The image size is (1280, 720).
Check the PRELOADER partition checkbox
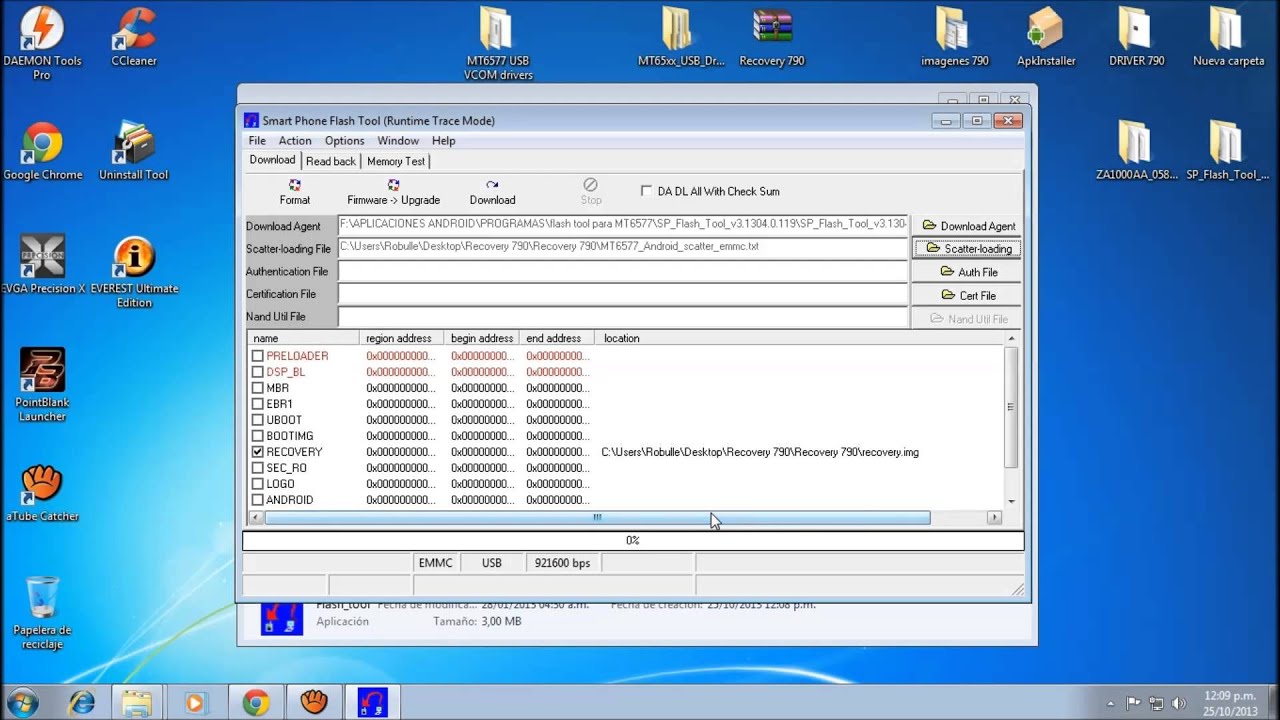tap(258, 356)
